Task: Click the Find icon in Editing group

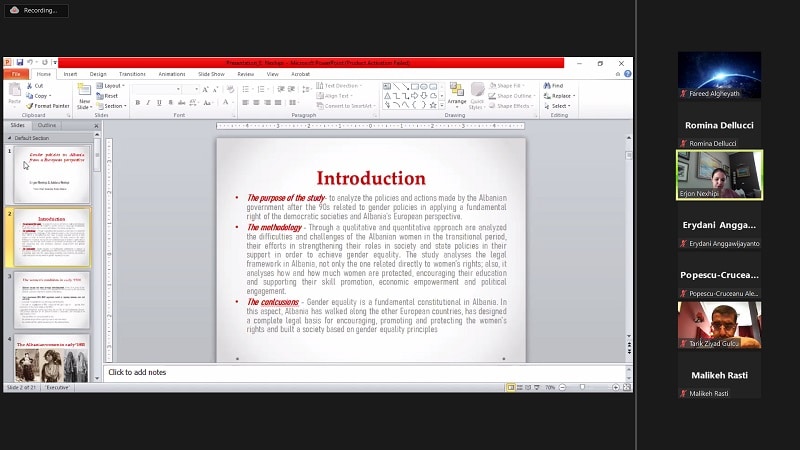Action: coord(553,86)
